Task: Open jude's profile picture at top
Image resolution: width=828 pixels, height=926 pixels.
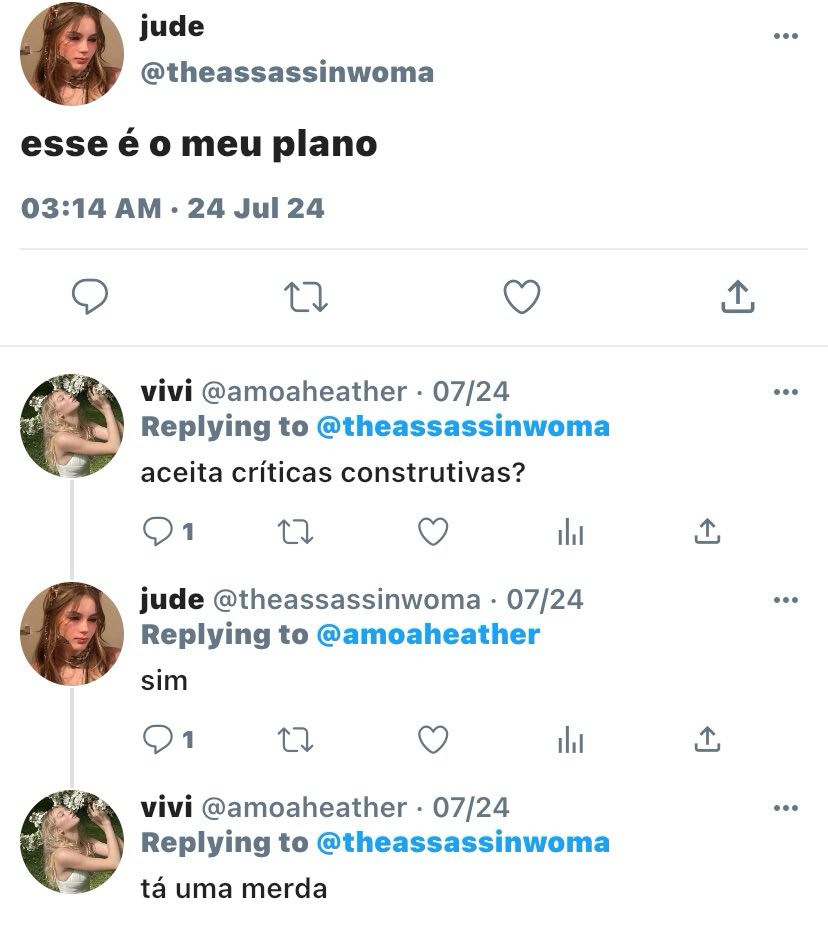Action: point(72,54)
